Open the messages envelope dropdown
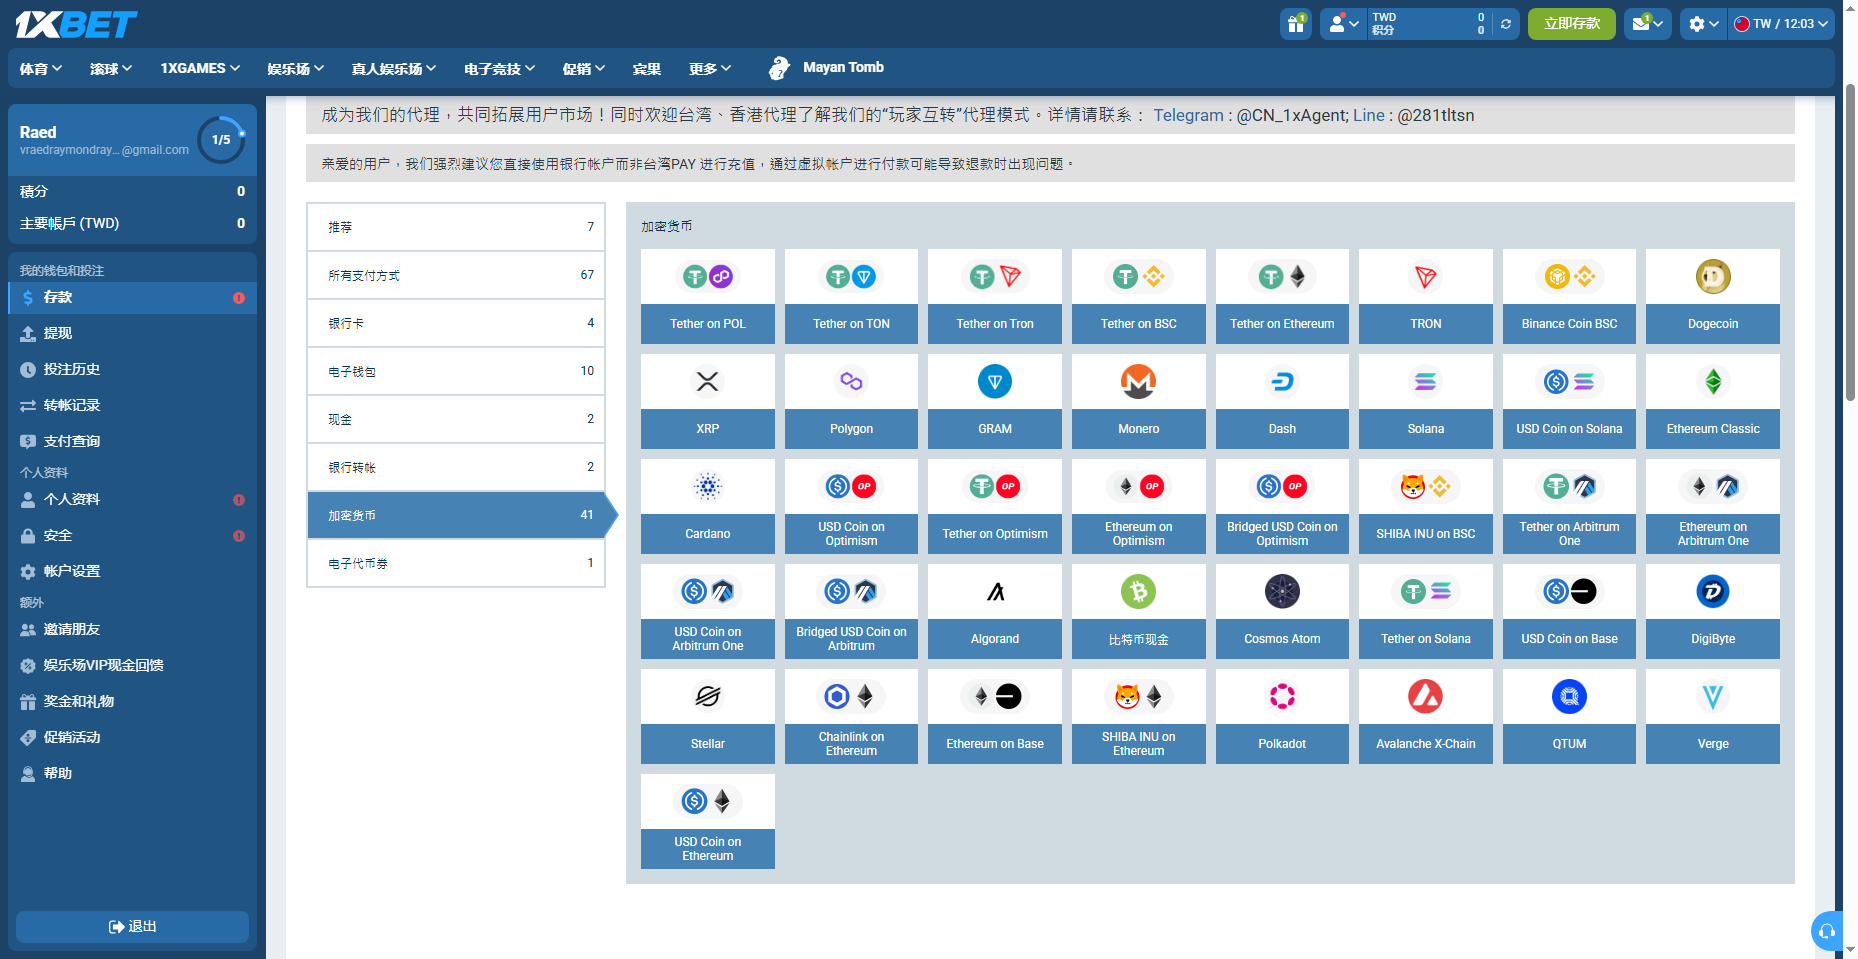The height and width of the screenshot is (959, 1858). tap(1647, 24)
